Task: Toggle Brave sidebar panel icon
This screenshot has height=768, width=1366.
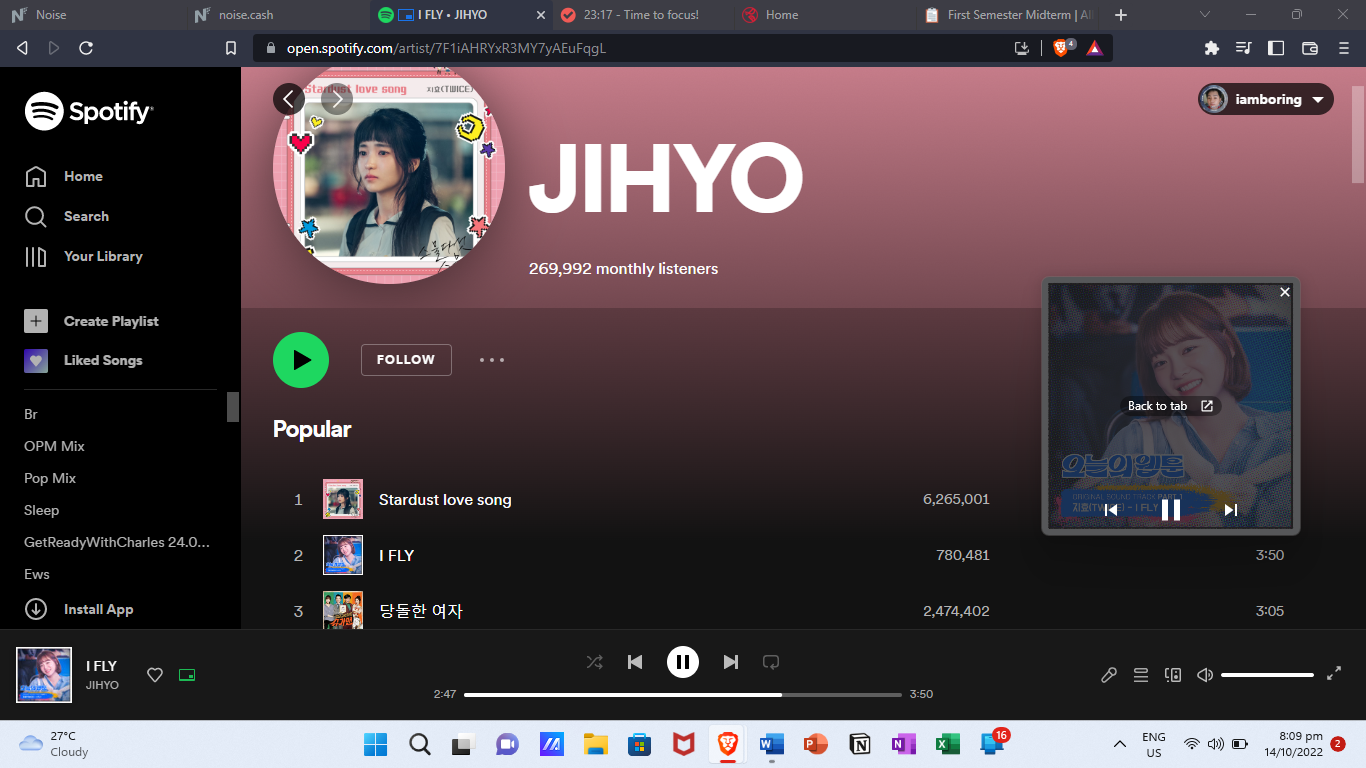Action: pos(1276,48)
